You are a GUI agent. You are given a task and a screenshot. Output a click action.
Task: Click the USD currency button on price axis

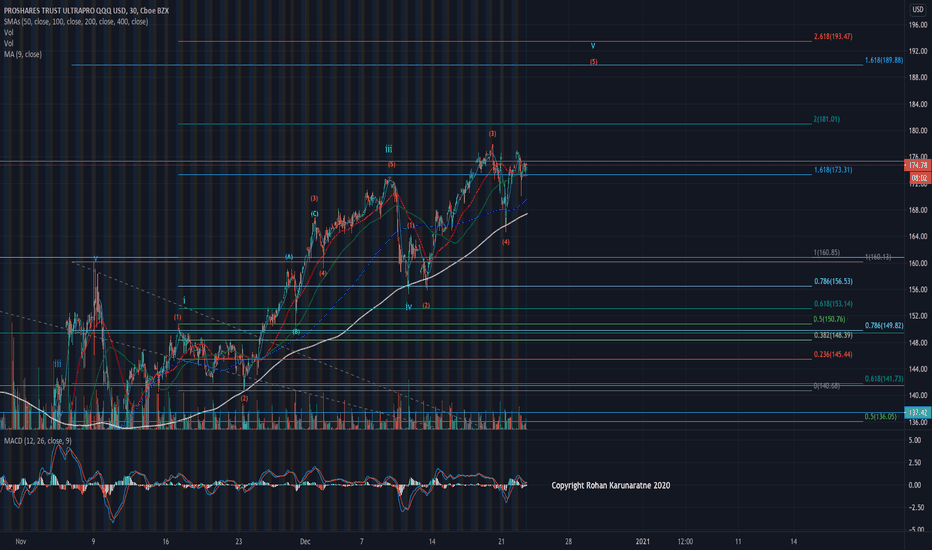(x=918, y=10)
